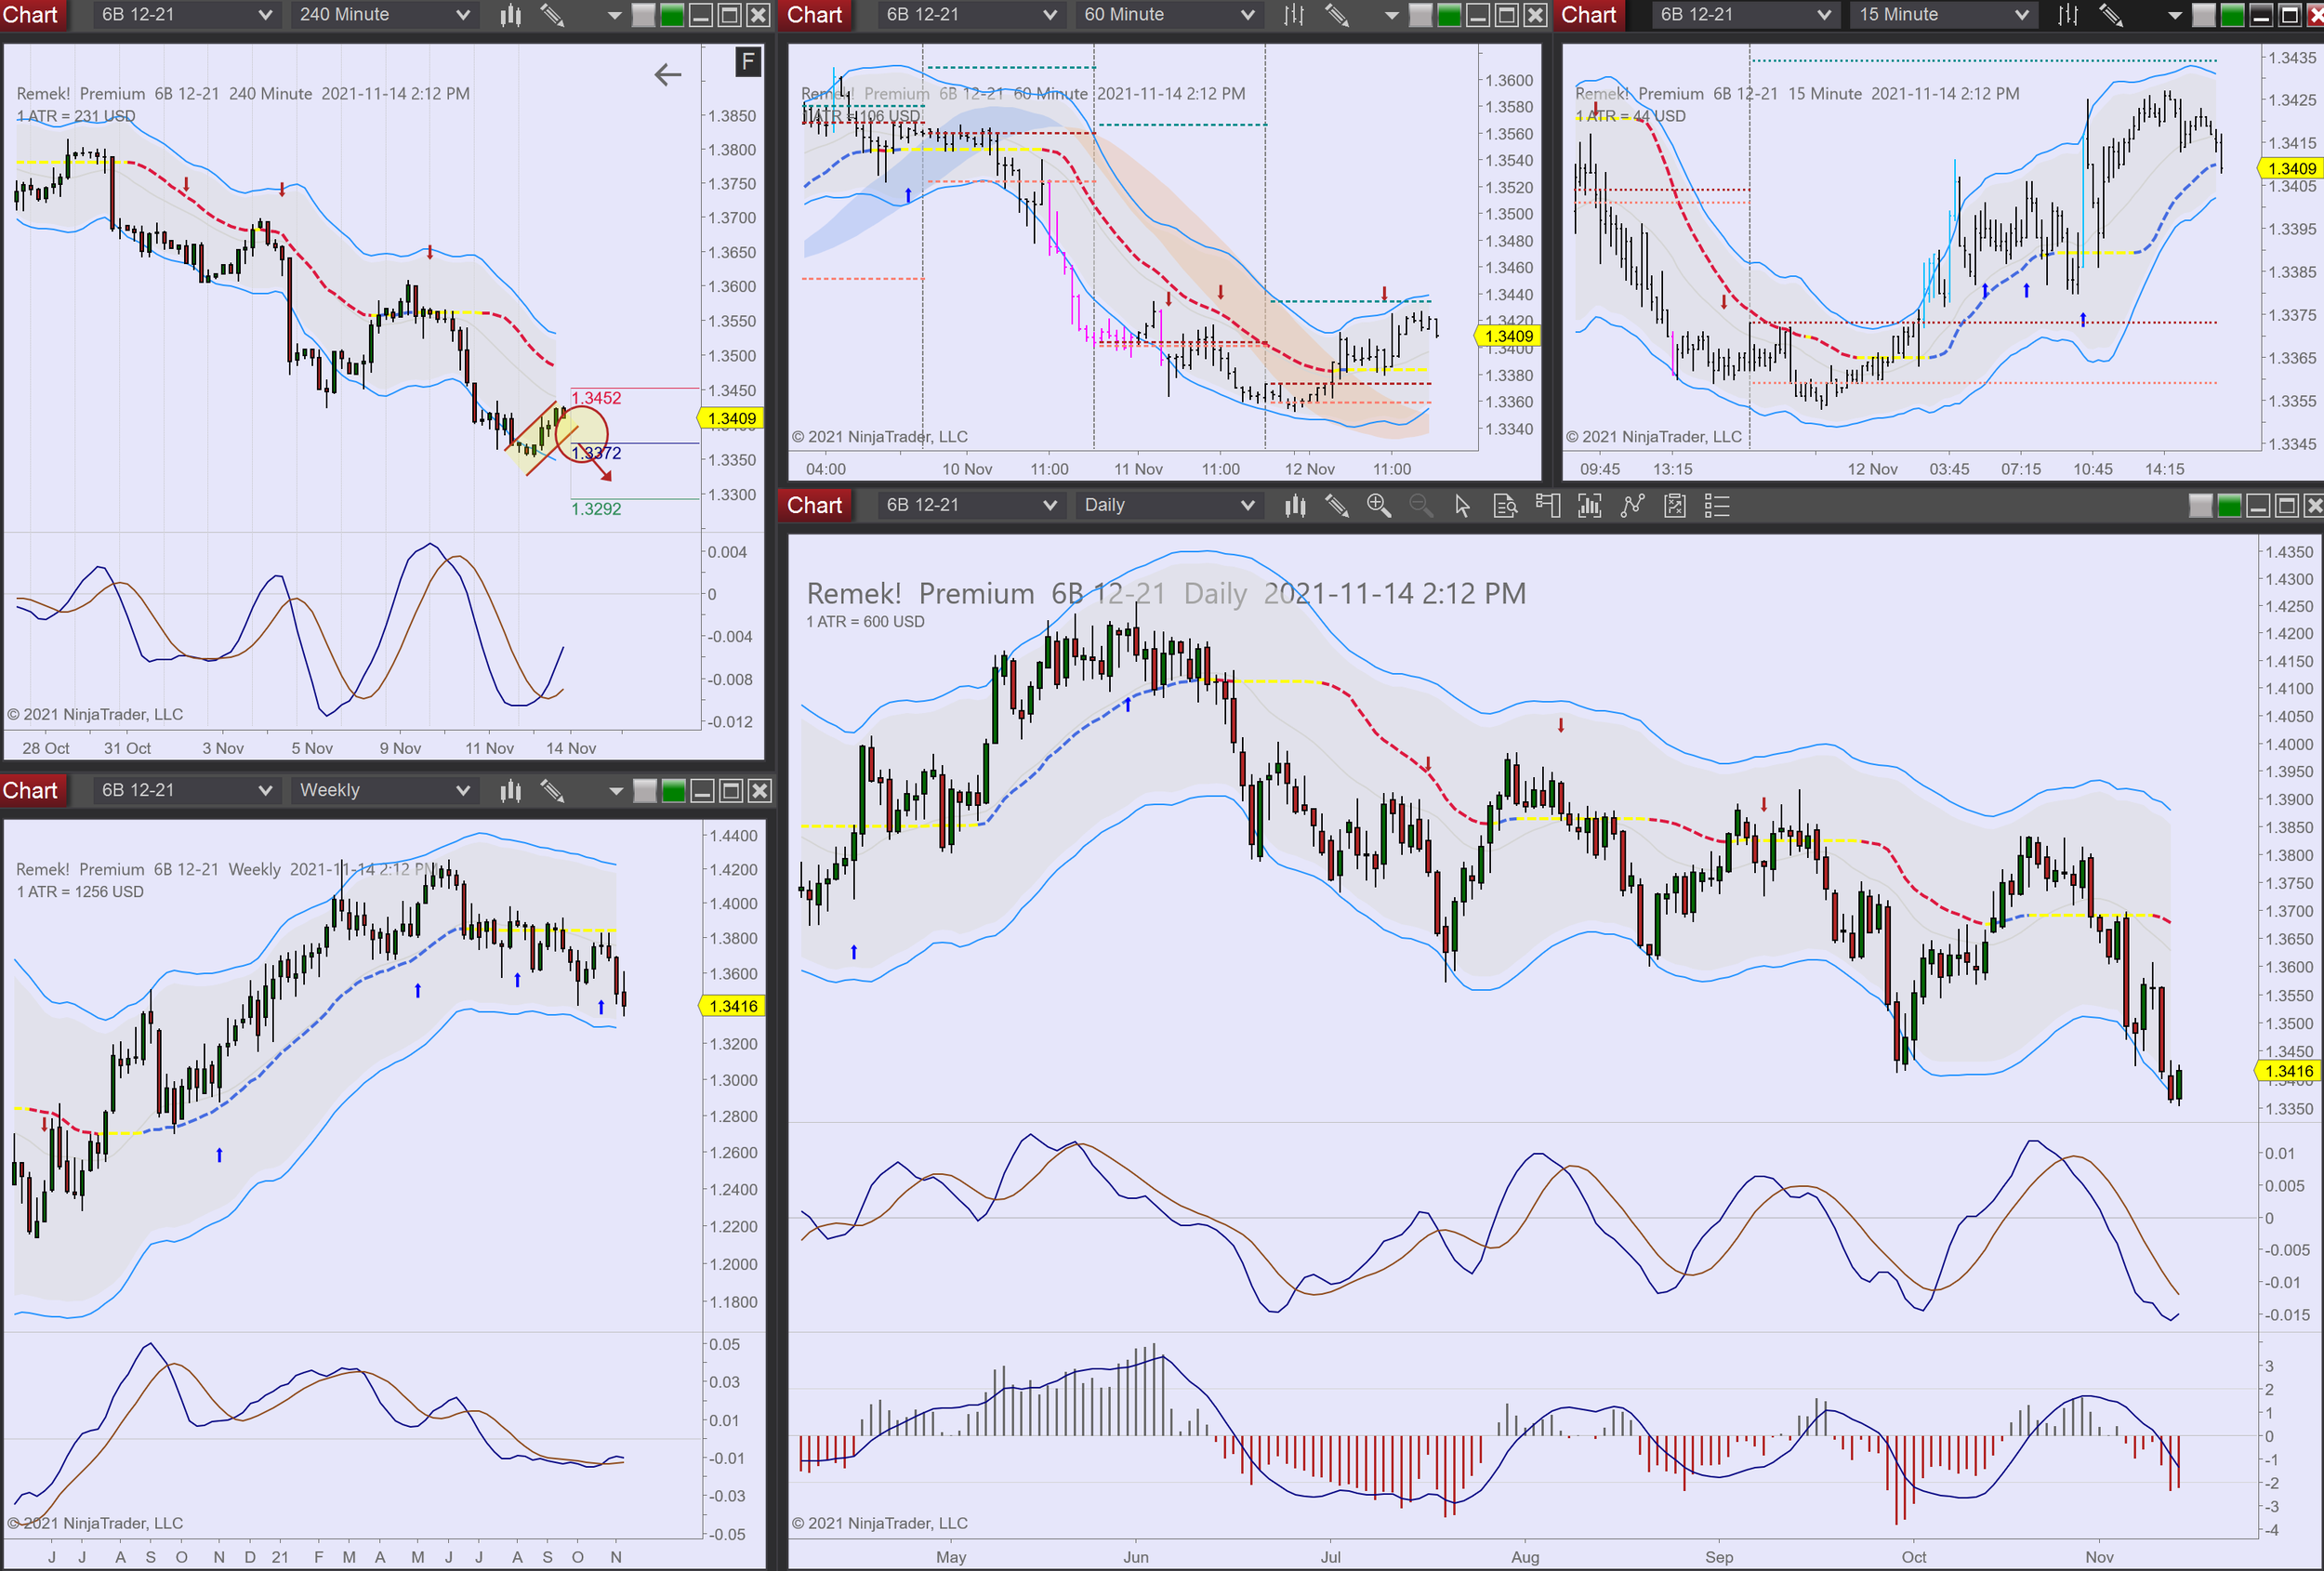This screenshot has height=1571, width=2324.
Task: Click the back arrow button on the 240 Minute chart
Action: [x=667, y=74]
